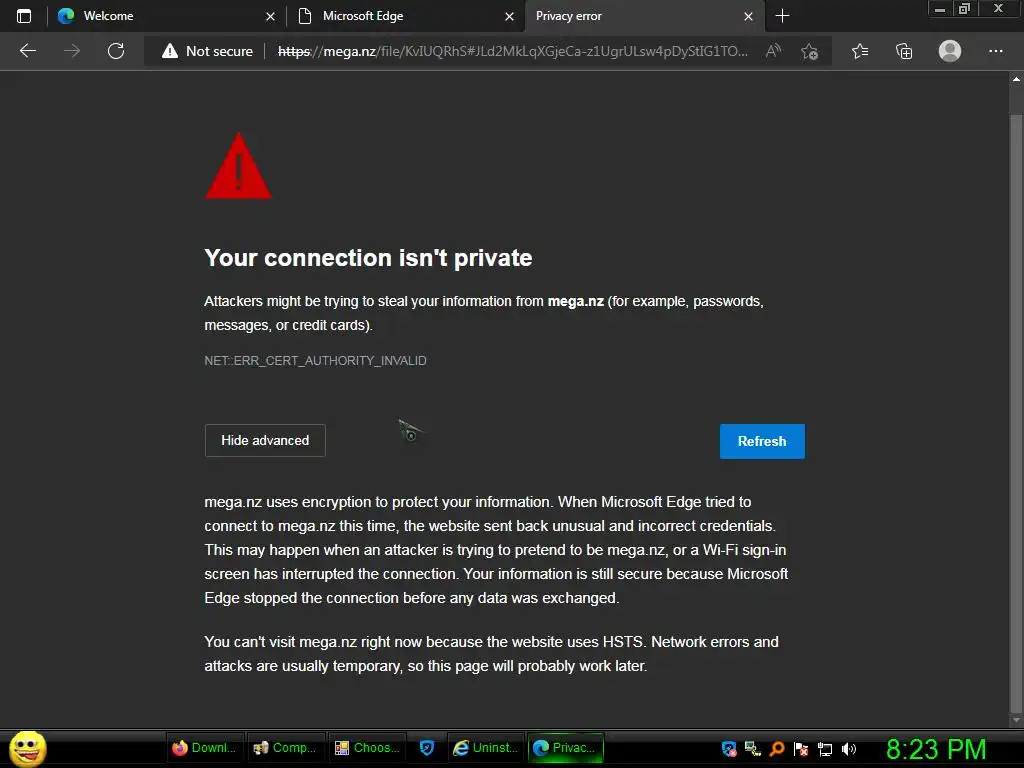Open the tab actions menu icon
Image resolution: width=1024 pixels, height=768 pixels.
point(24,16)
